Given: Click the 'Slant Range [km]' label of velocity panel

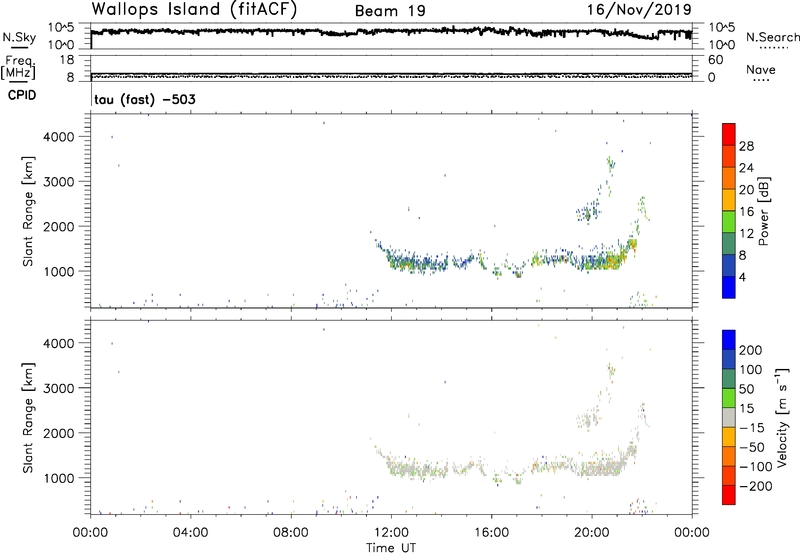Looking at the screenshot, I should pyautogui.click(x=28, y=418).
